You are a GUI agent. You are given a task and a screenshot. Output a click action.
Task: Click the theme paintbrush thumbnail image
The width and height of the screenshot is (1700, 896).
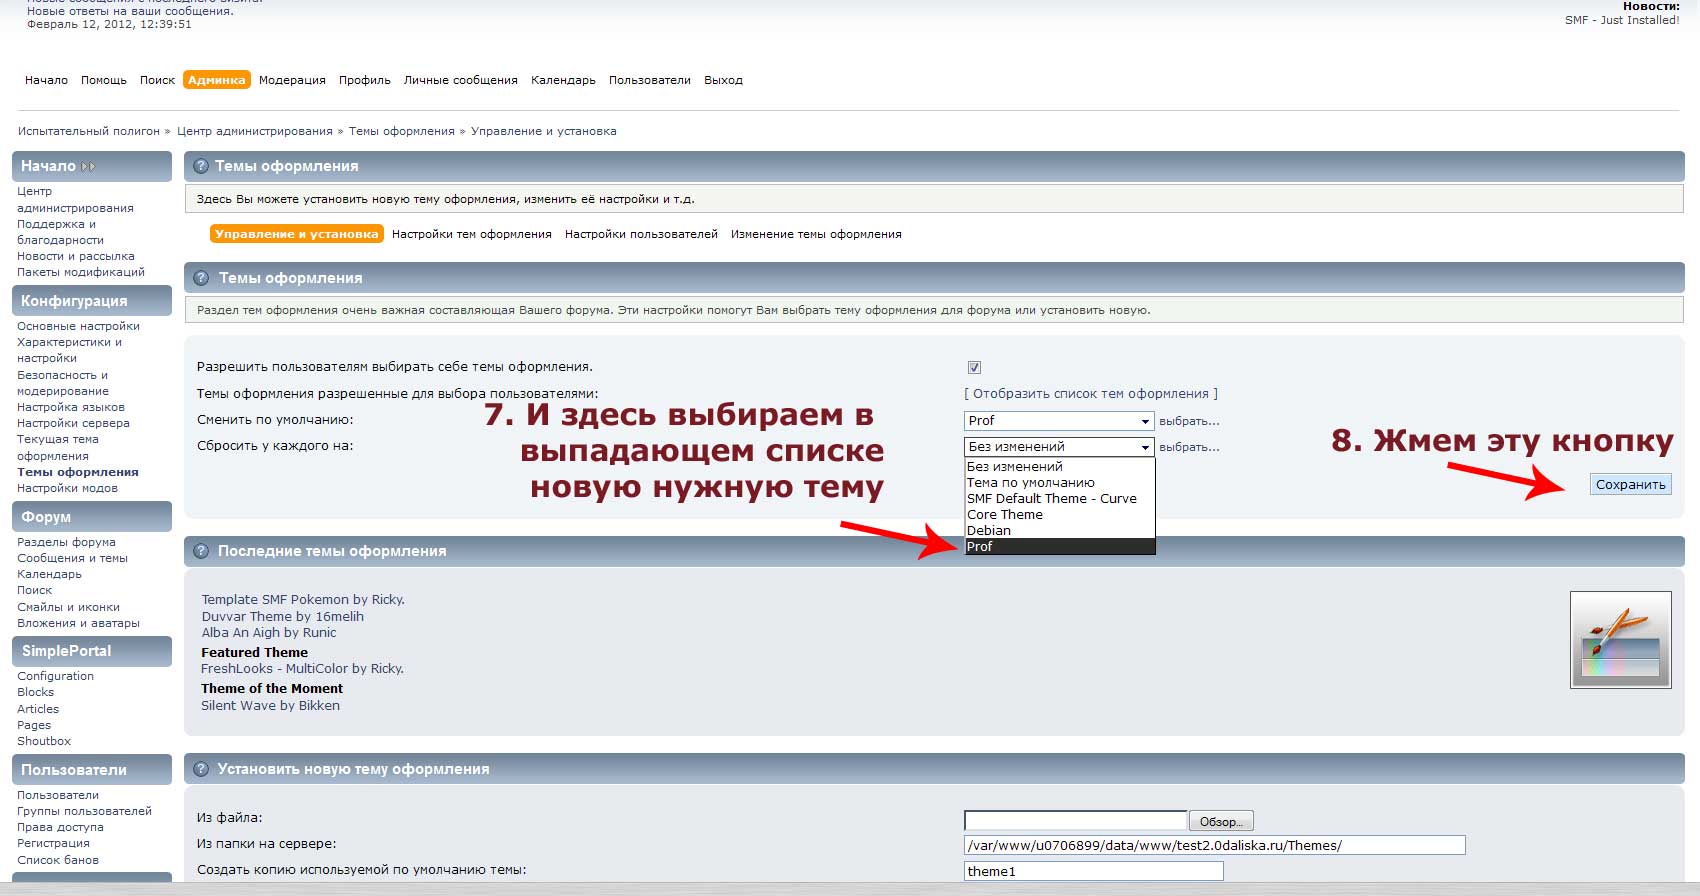[x=1620, y=640]
